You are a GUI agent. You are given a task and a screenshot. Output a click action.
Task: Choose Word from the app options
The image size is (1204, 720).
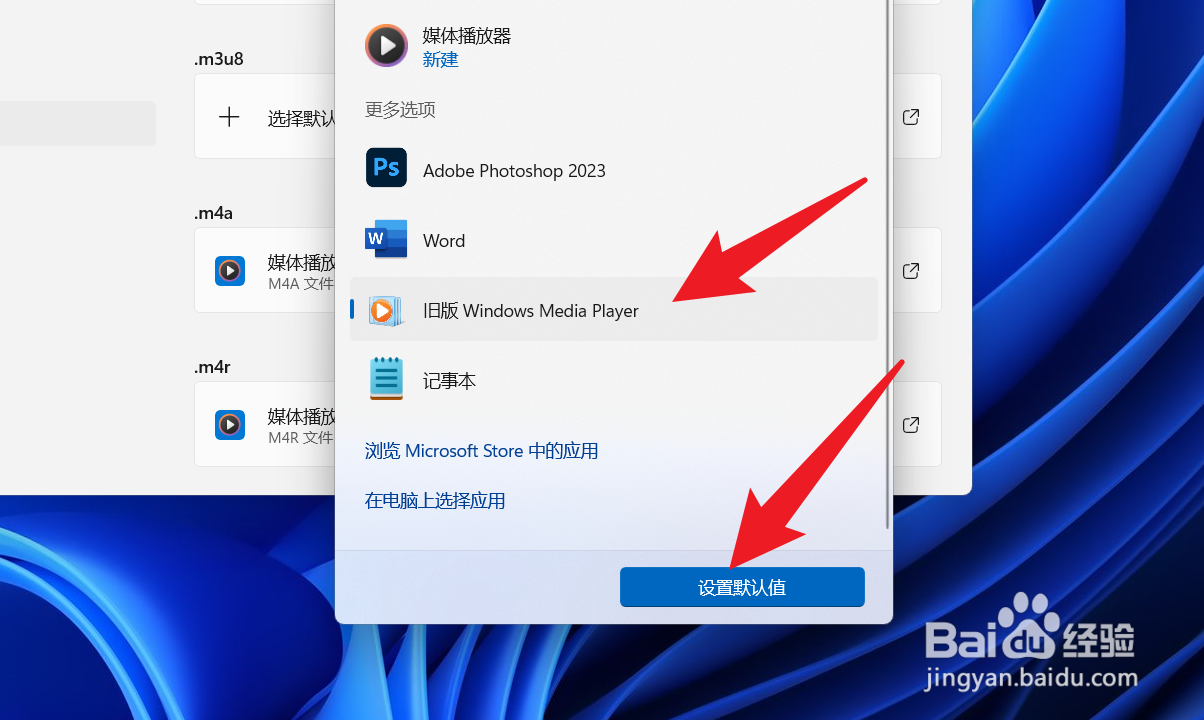point(614,240)
